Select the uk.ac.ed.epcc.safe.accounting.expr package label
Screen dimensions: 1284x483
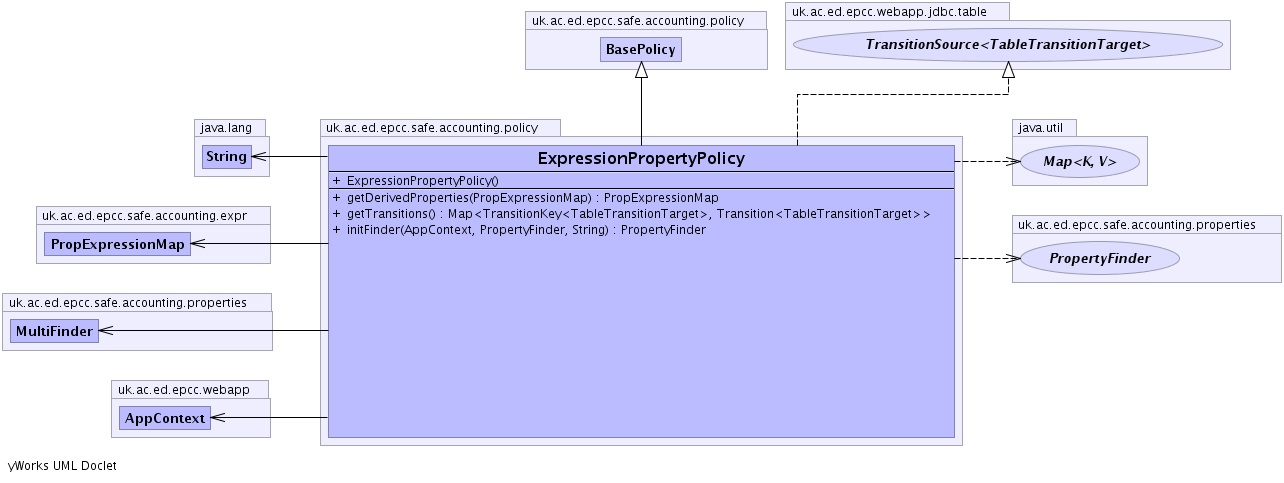155,215
